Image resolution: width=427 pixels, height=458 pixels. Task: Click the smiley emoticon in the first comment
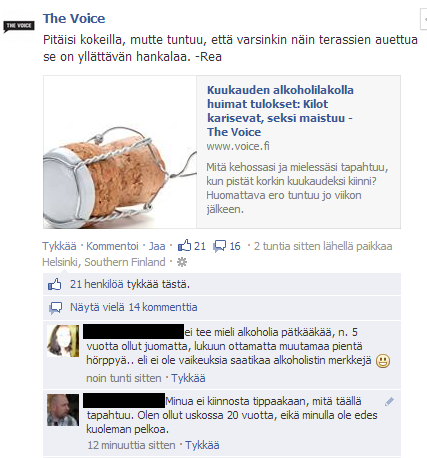383,361
